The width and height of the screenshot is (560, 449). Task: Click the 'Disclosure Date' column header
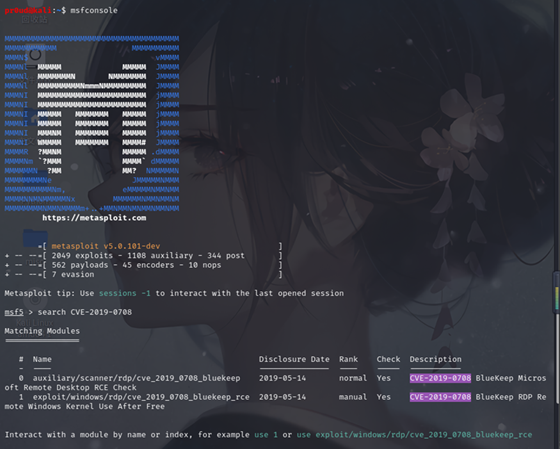click(x=294, y=359)
